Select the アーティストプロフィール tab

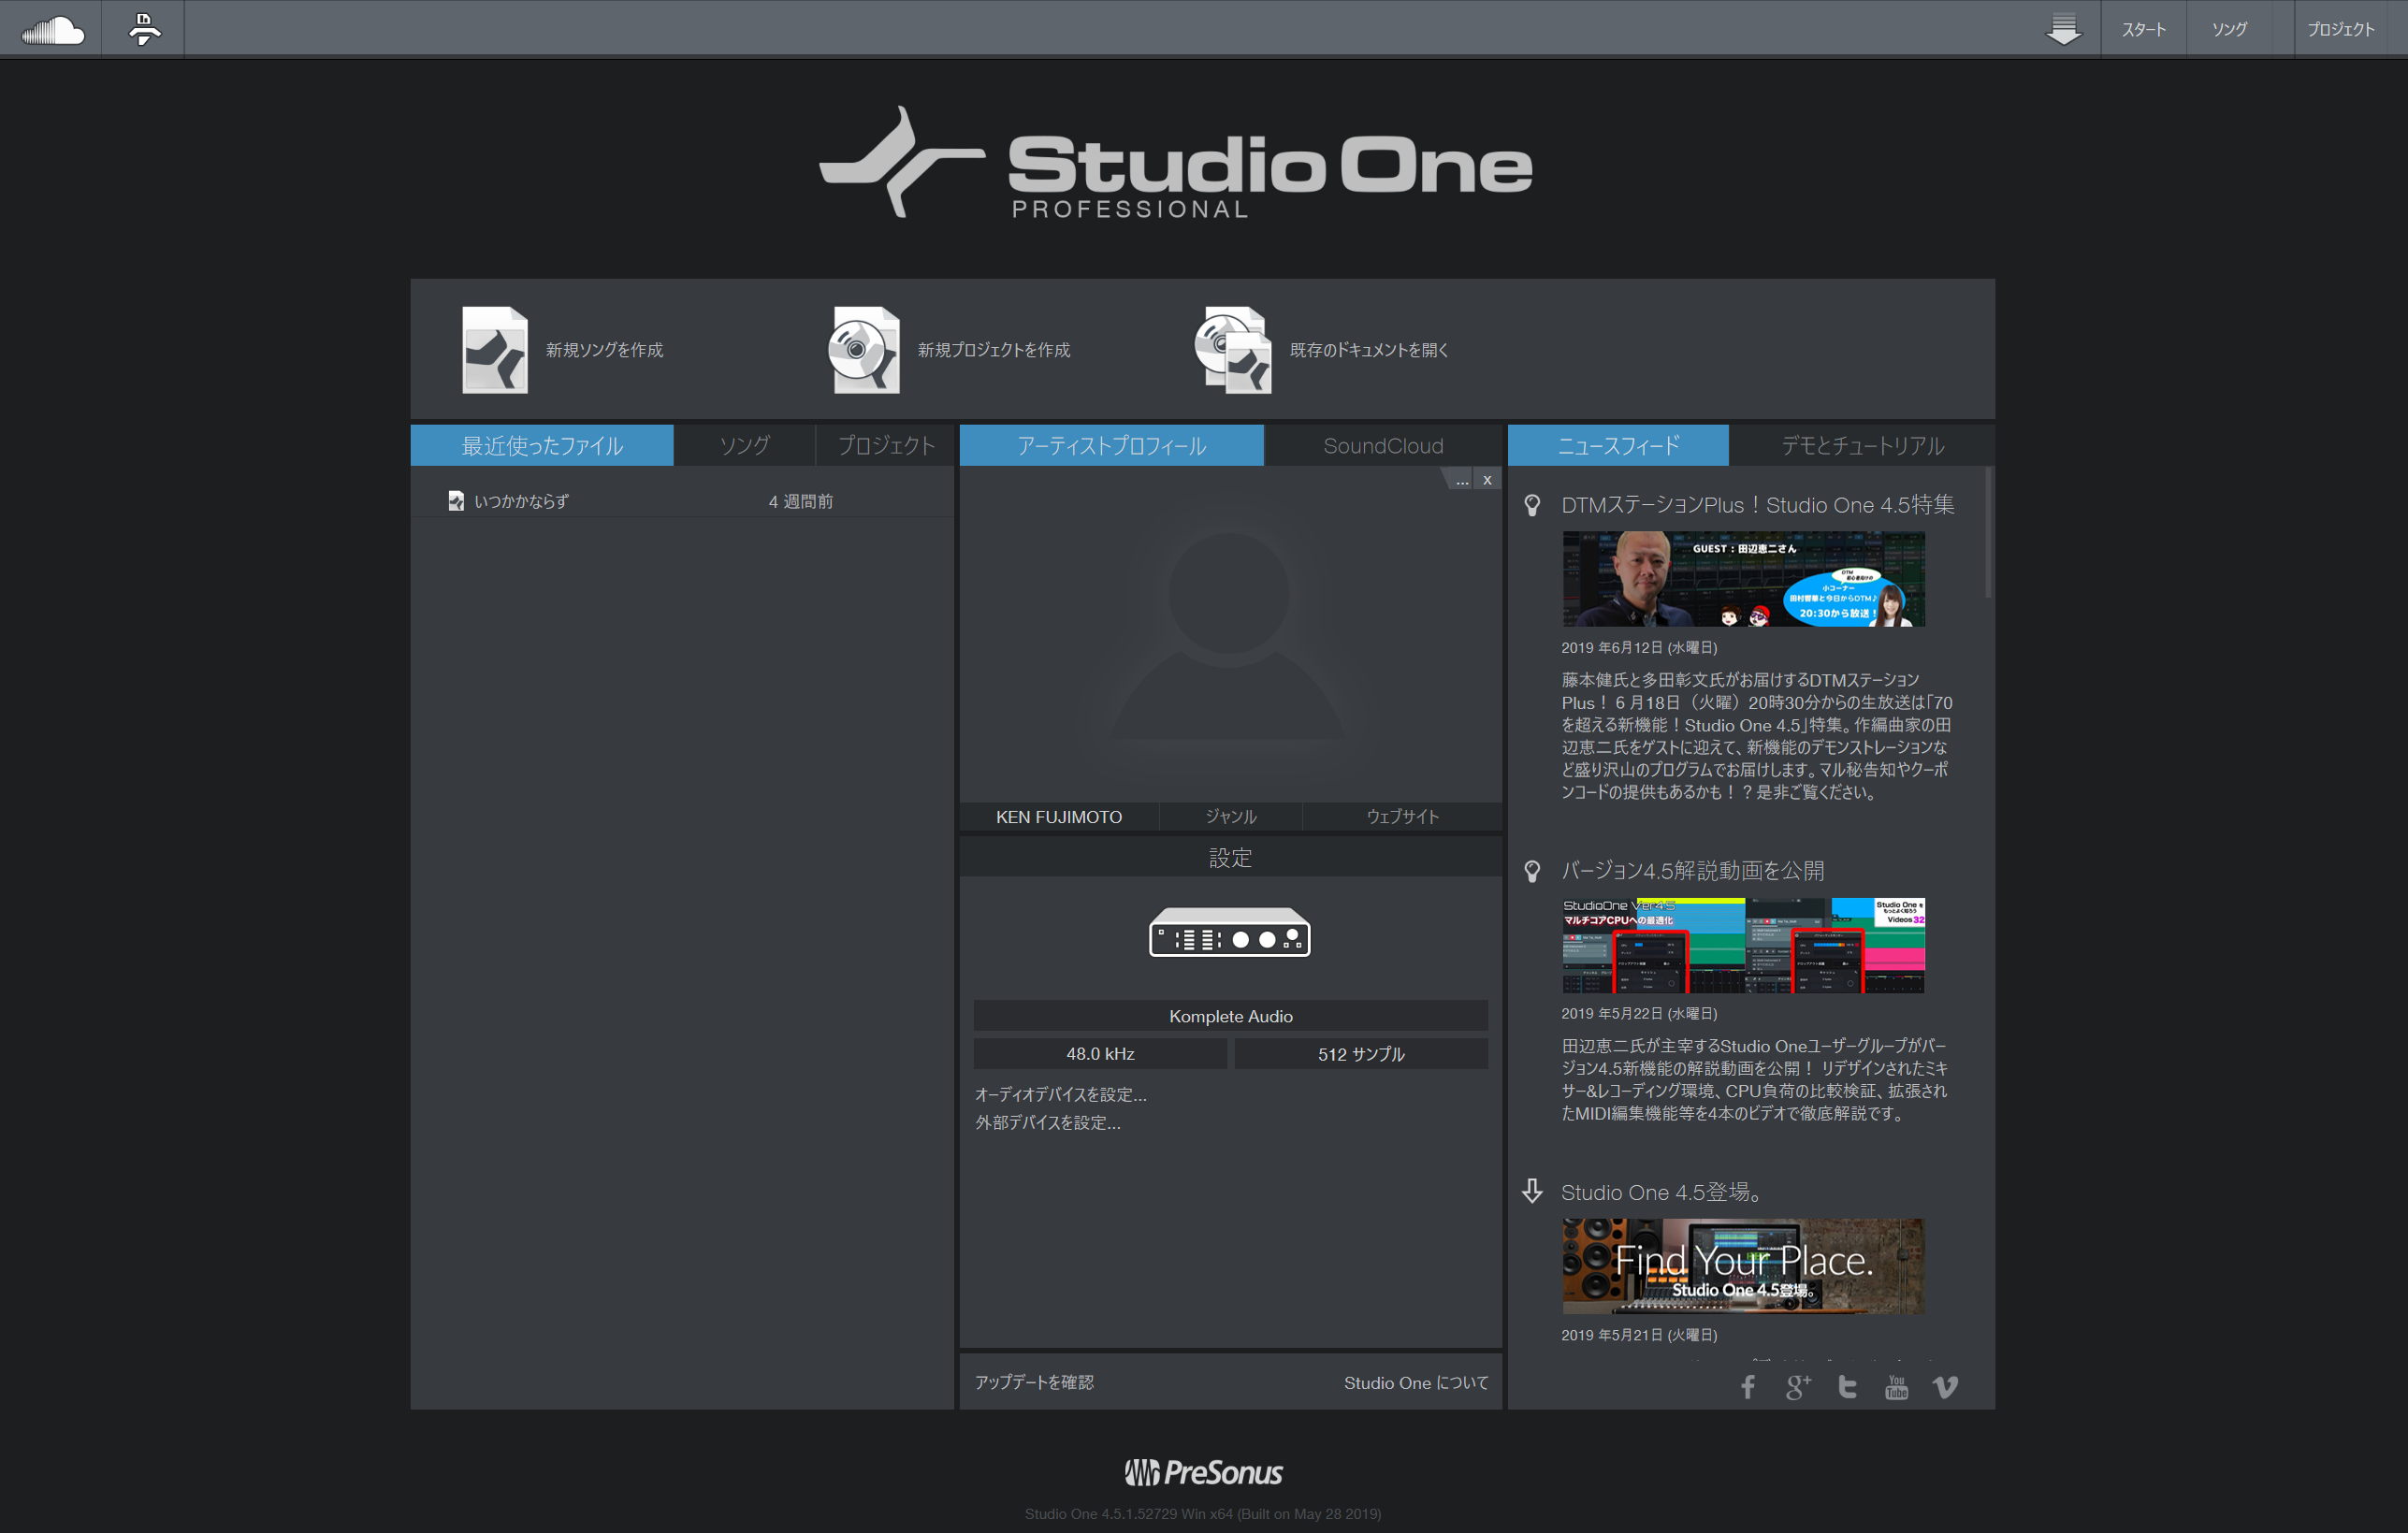click(1111, 446)
